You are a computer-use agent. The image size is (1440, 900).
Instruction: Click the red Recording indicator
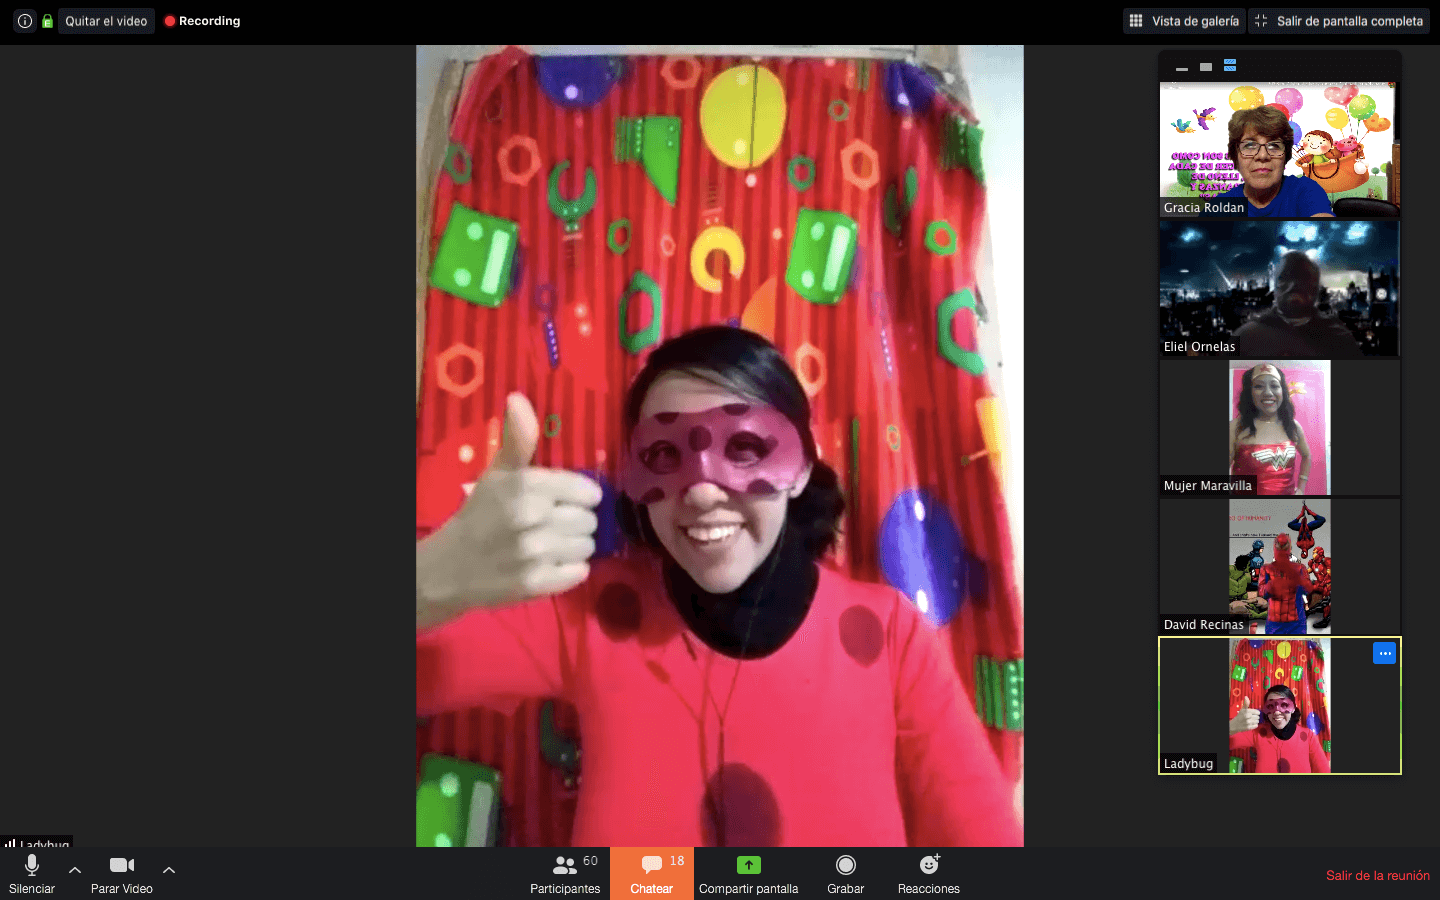tap(202, 21)
